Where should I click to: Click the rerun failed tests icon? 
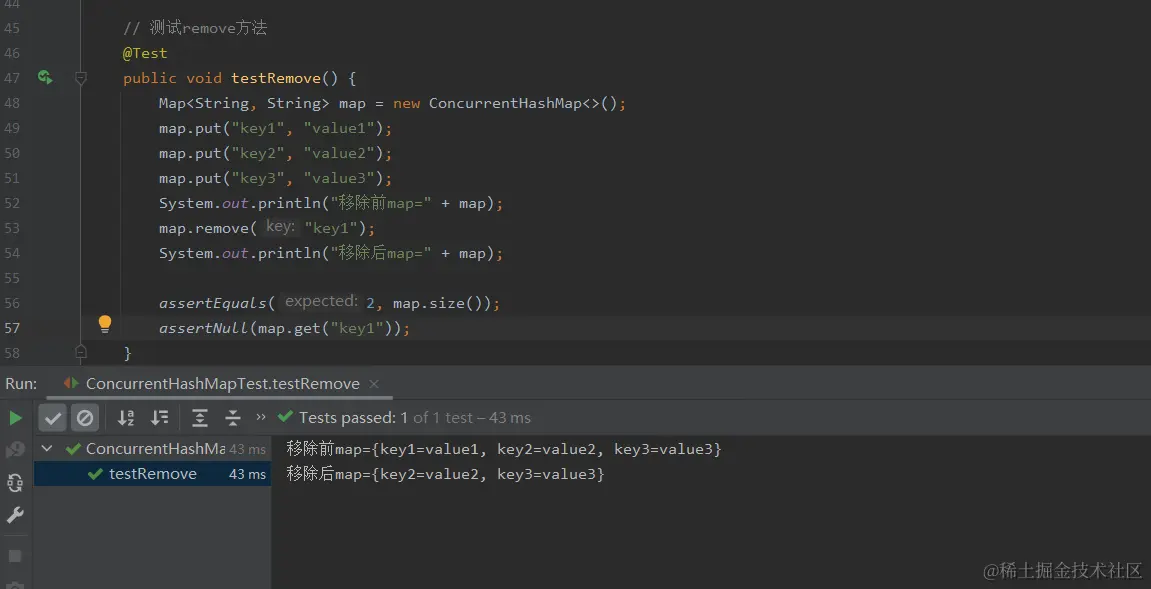tap(15, 449)
